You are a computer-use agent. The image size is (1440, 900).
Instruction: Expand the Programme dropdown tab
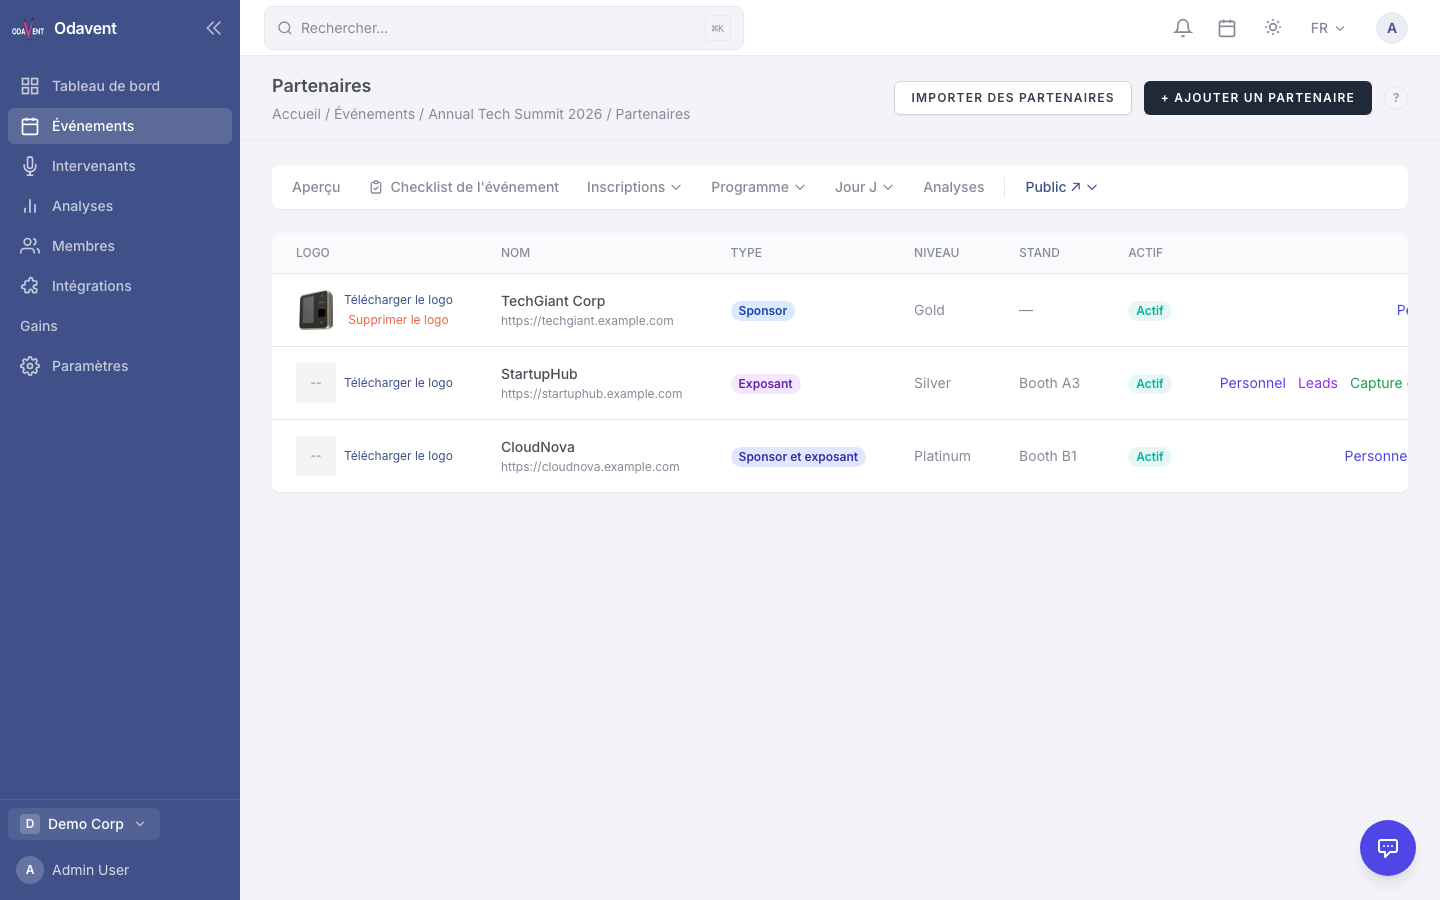[758, 187]
